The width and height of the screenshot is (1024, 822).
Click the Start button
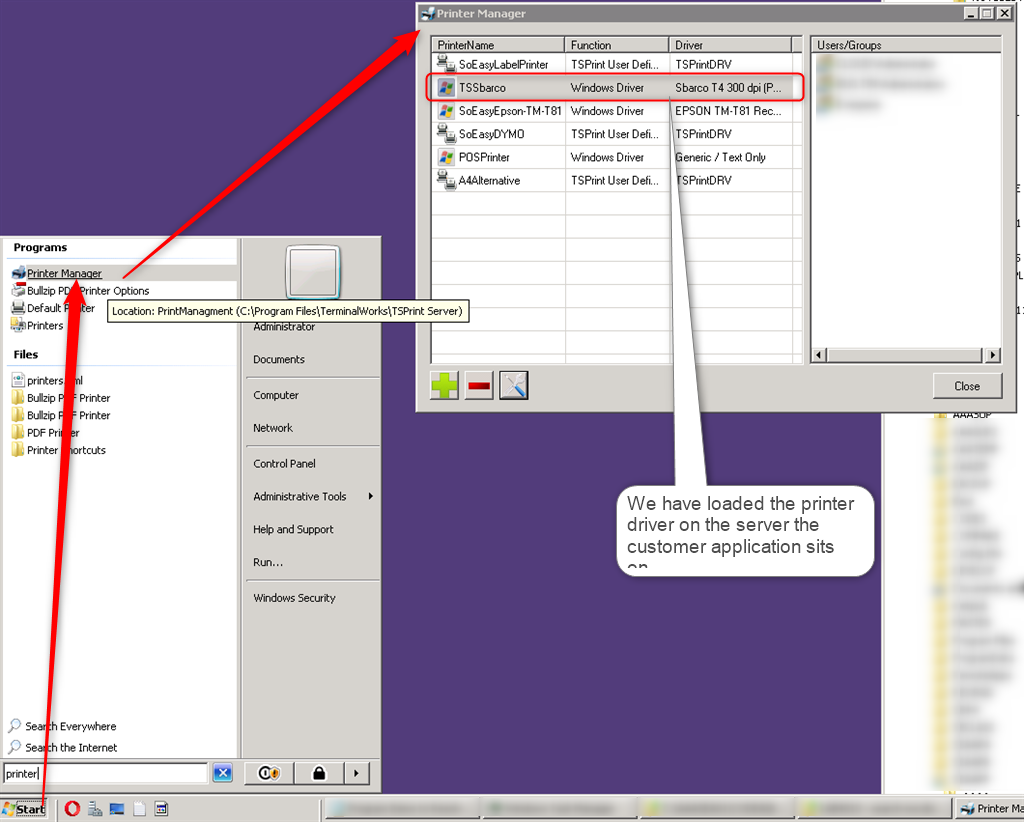(x=24, y=809)
